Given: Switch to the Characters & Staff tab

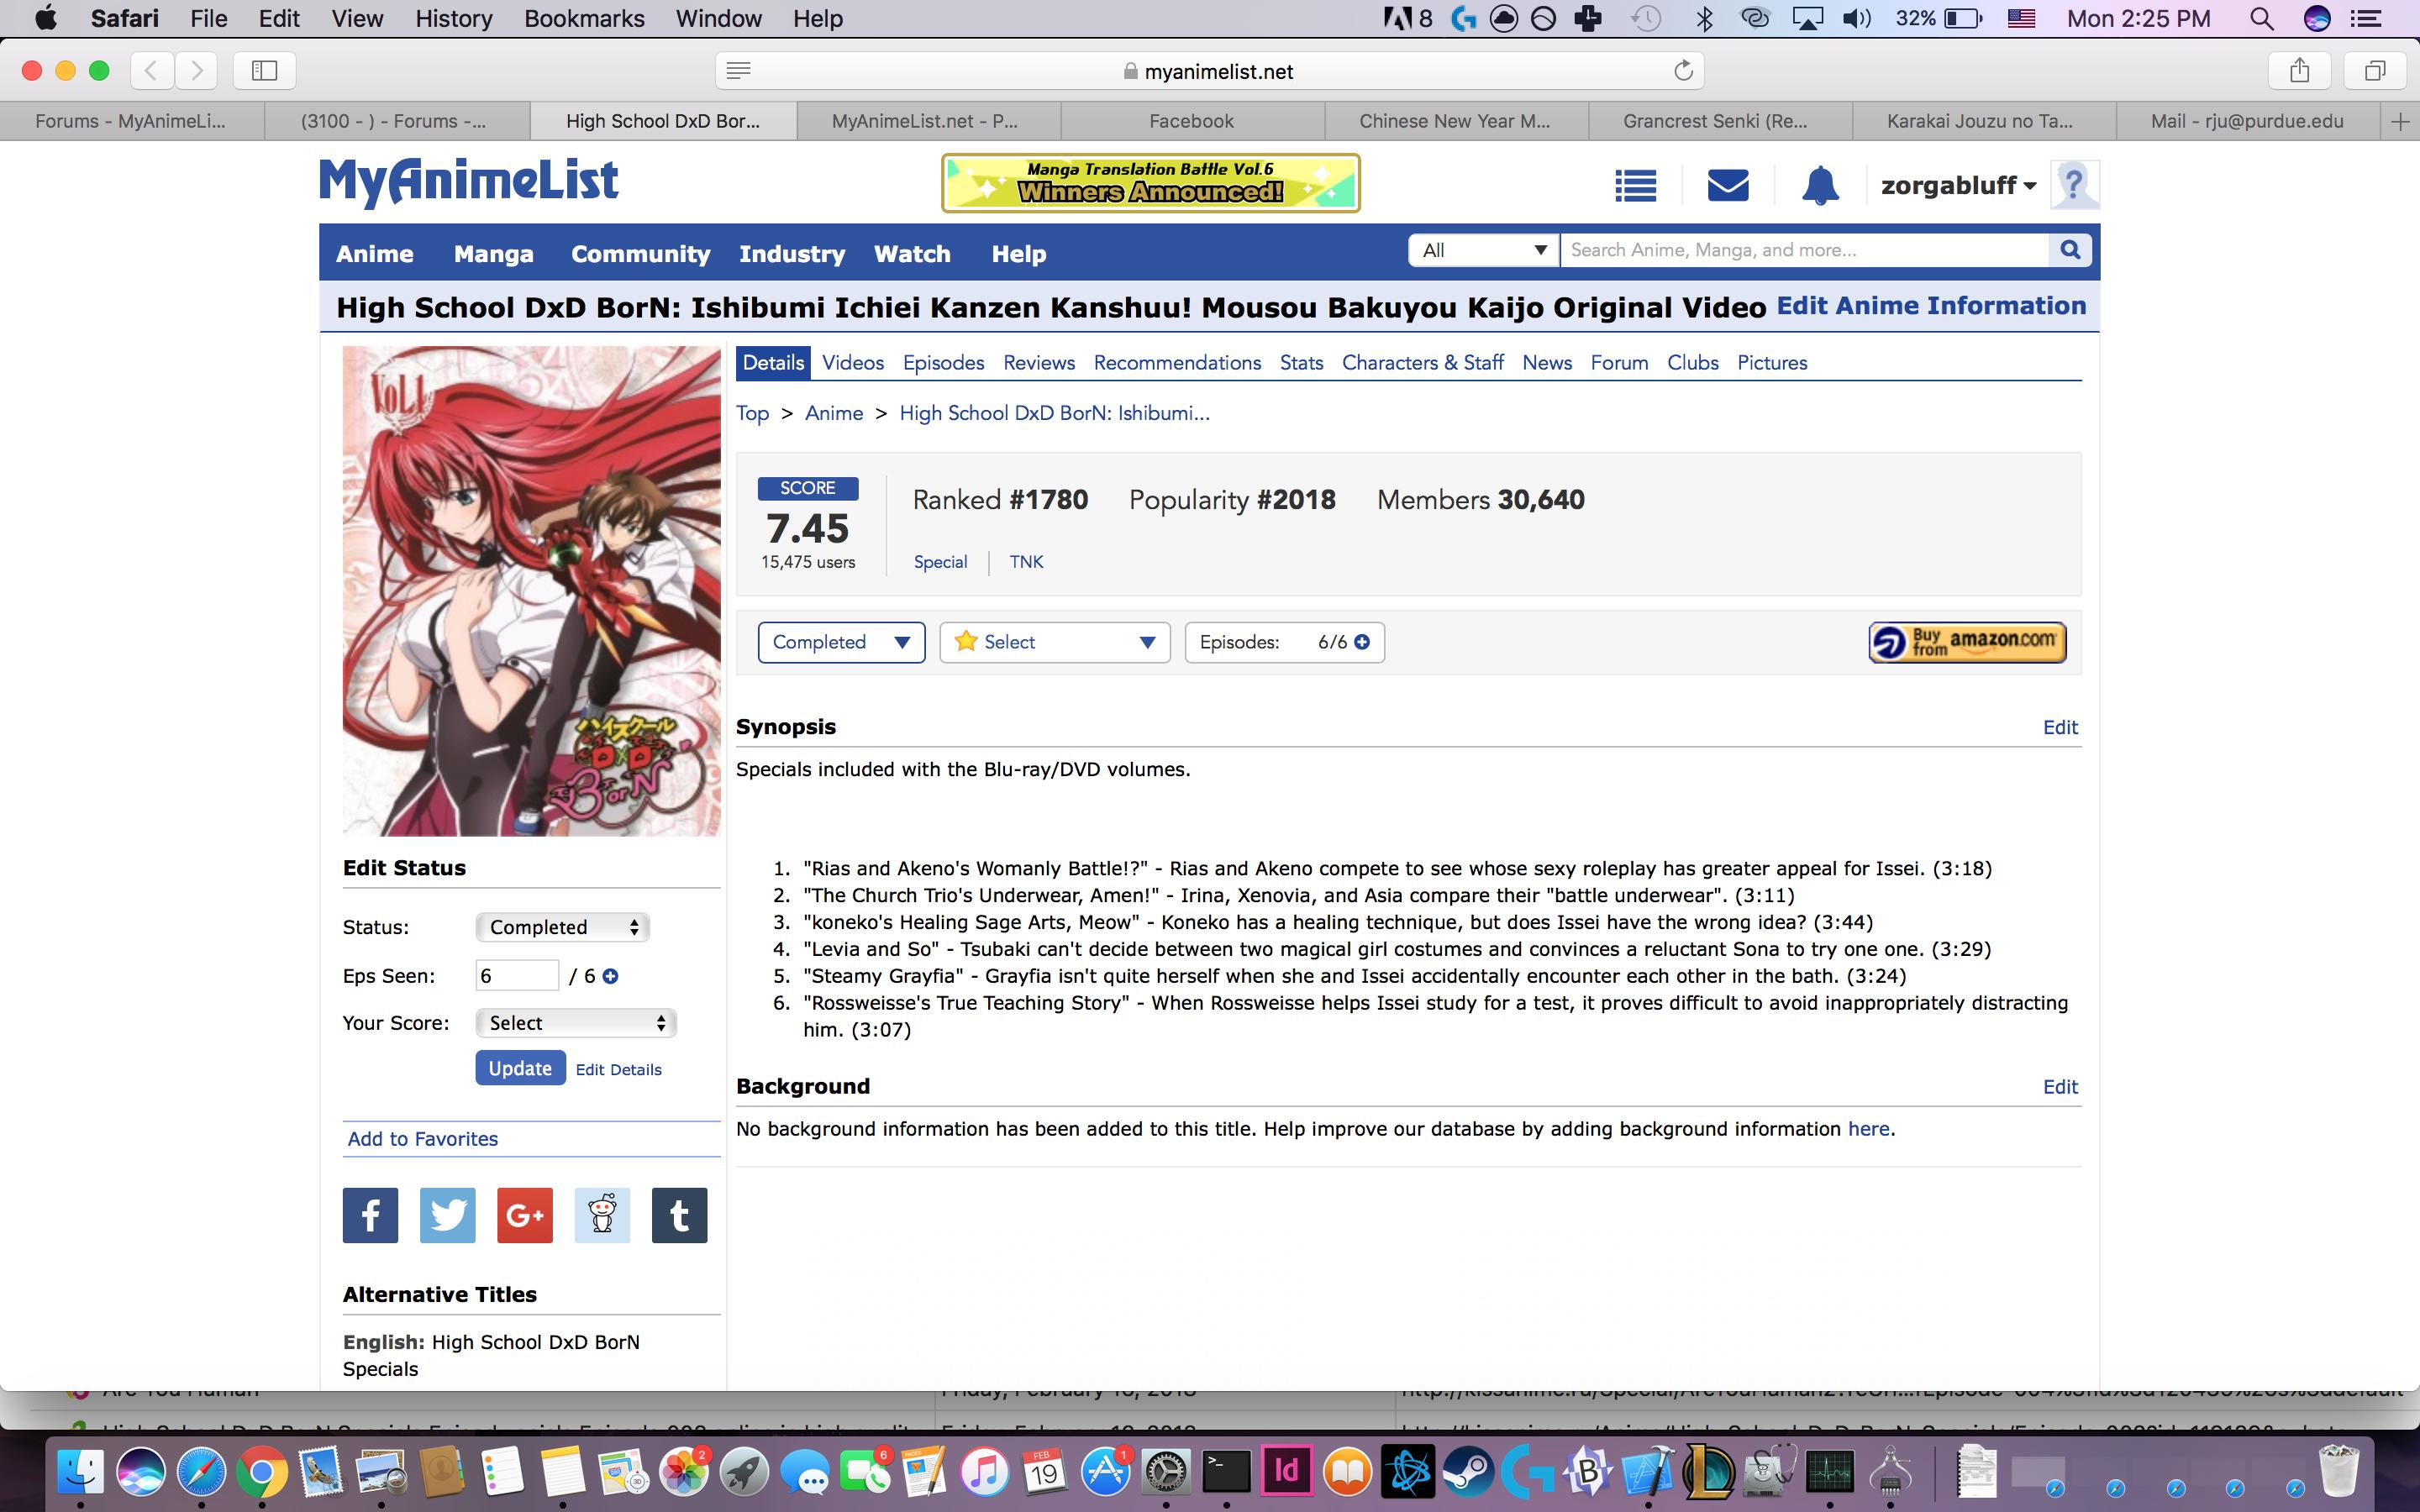Looking at the screenshot, I should click(1422, 363).
